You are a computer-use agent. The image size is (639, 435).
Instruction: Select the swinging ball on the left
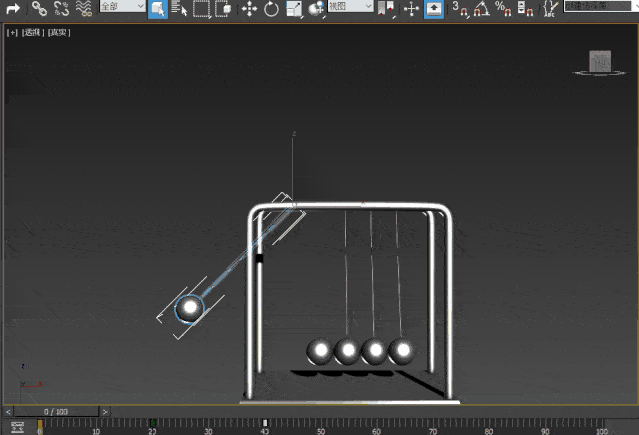189,308
